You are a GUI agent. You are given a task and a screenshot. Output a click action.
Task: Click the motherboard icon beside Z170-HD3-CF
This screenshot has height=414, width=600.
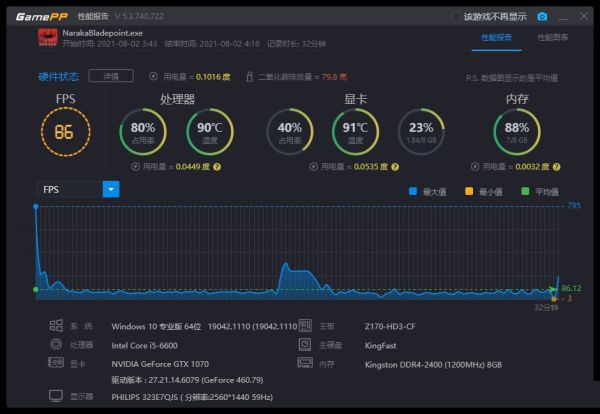coord(305,326)
